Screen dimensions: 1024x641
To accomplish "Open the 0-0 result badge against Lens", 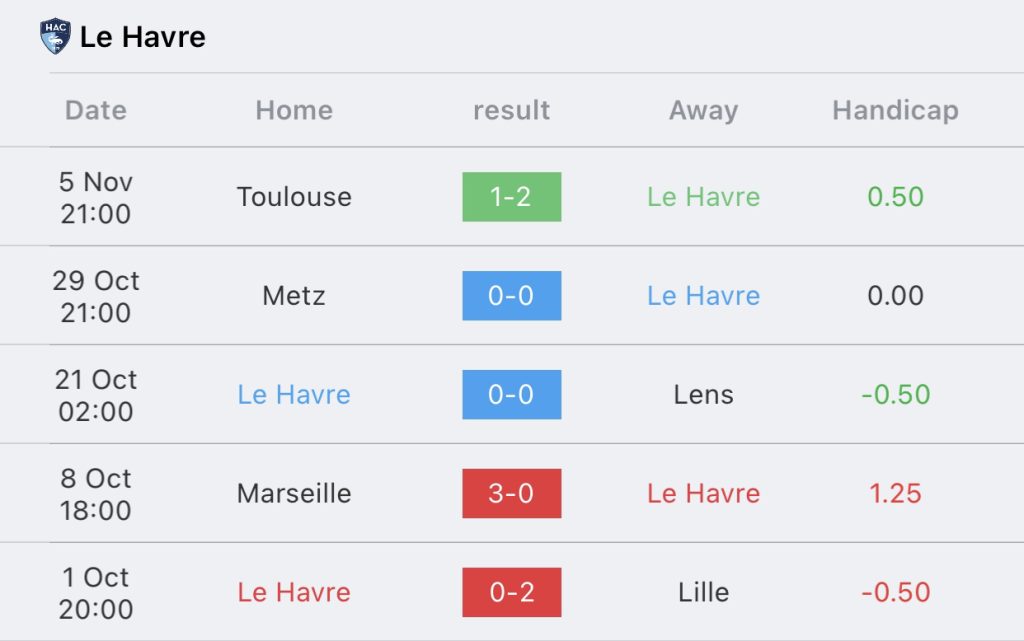I will (511, 394).
